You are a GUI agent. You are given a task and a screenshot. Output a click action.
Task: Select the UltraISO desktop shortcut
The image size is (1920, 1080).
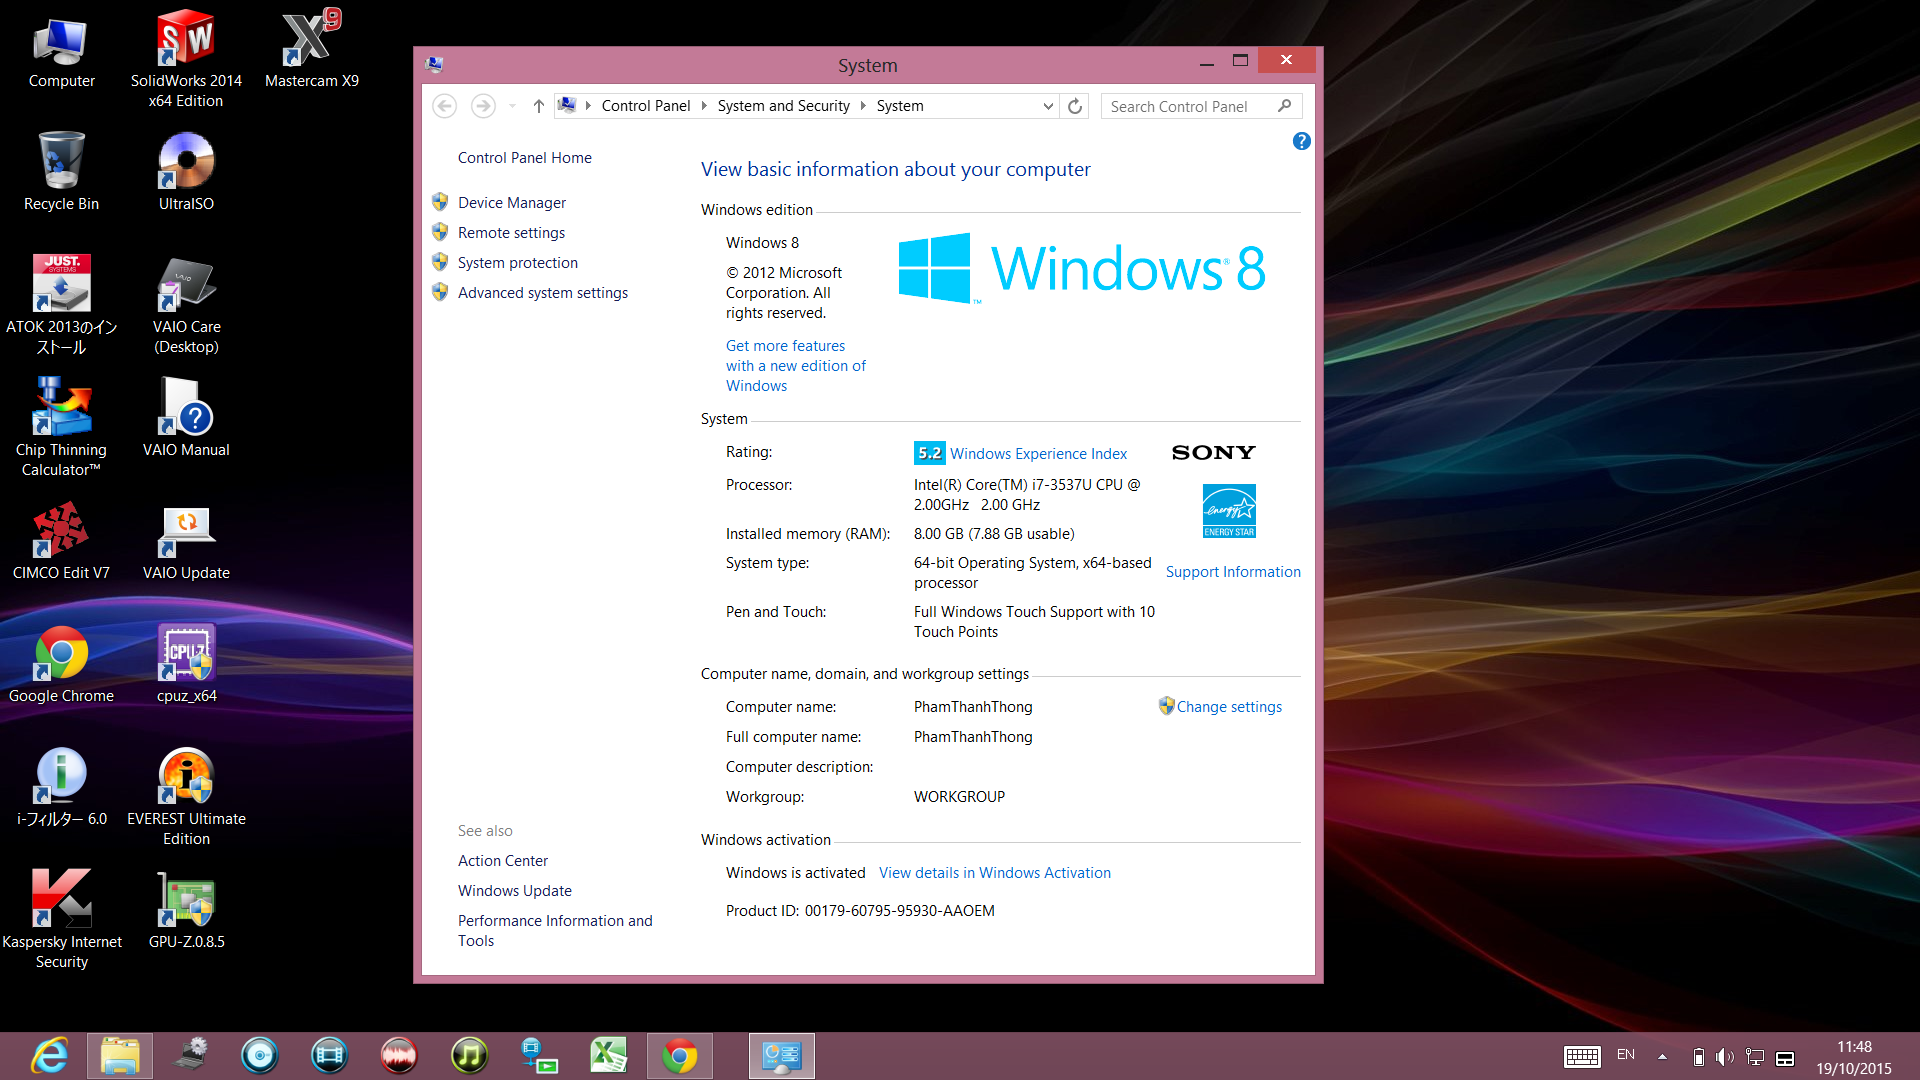pos(186,171)
